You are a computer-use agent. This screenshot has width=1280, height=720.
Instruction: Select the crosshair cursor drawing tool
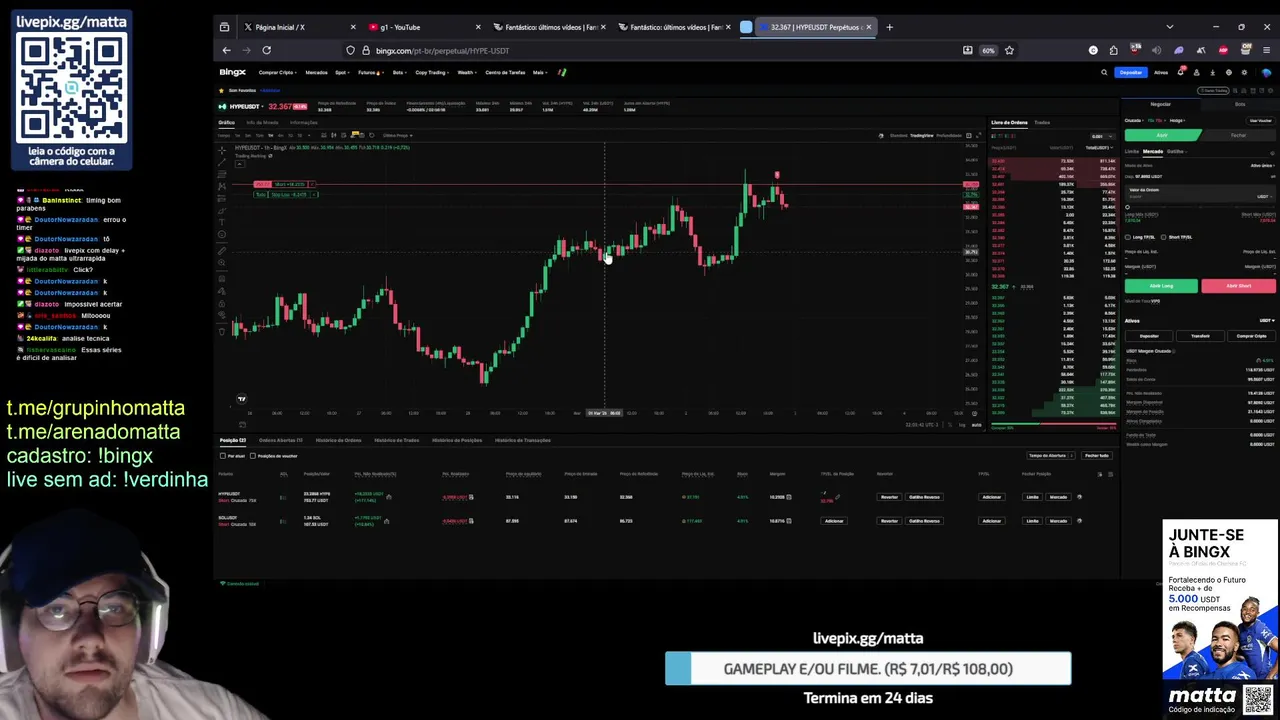[x=222, y=150]
